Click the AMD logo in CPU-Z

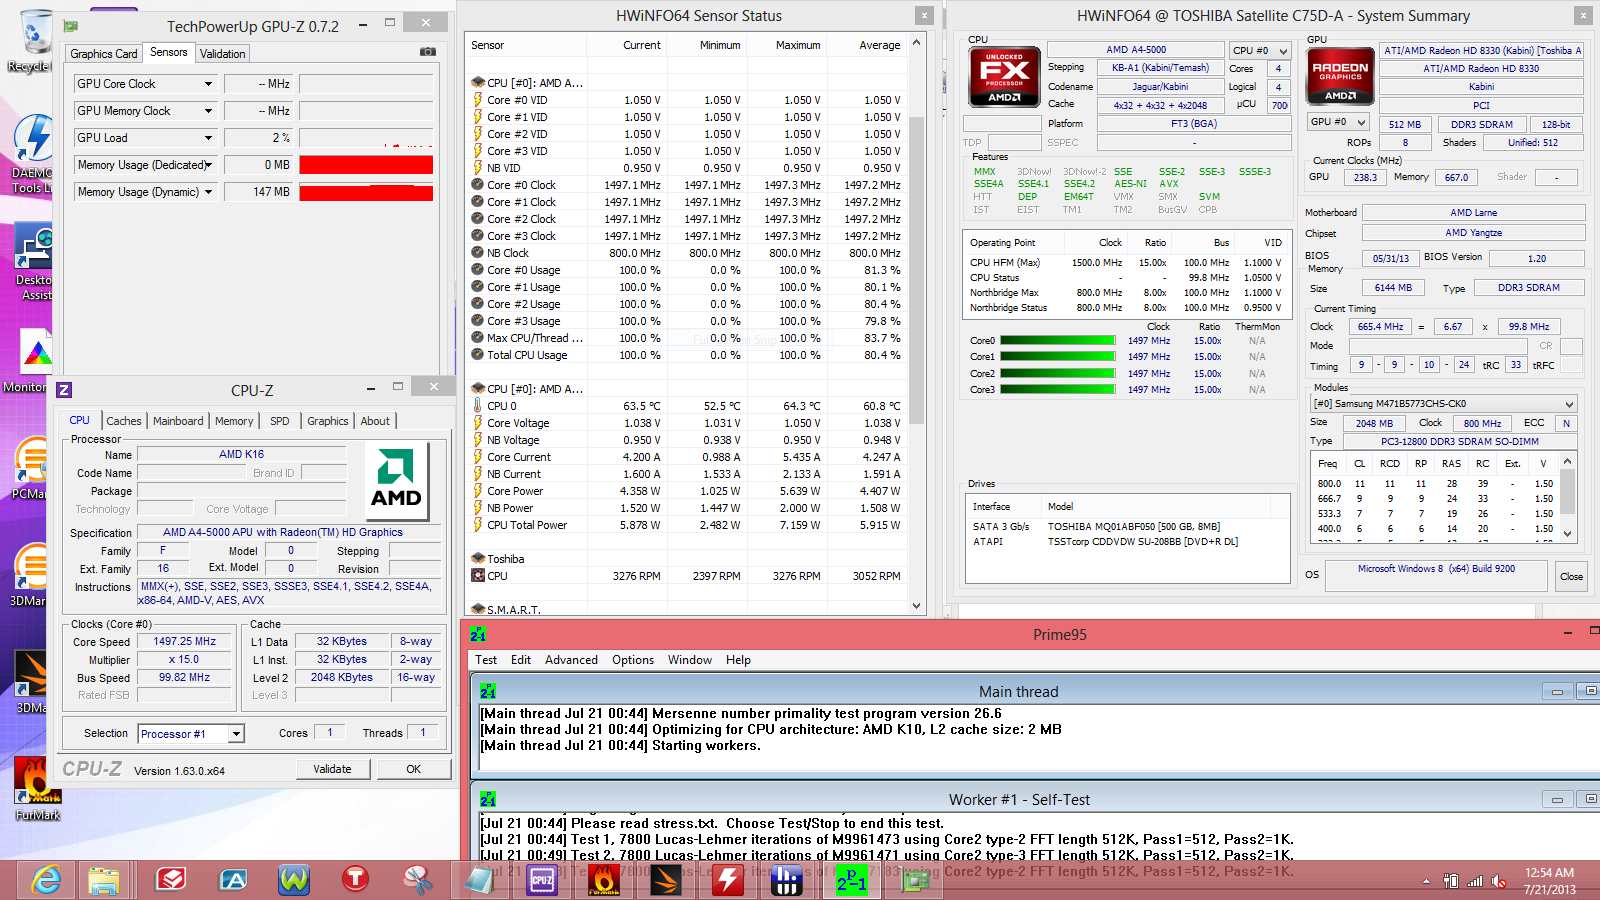click(396, 482)
